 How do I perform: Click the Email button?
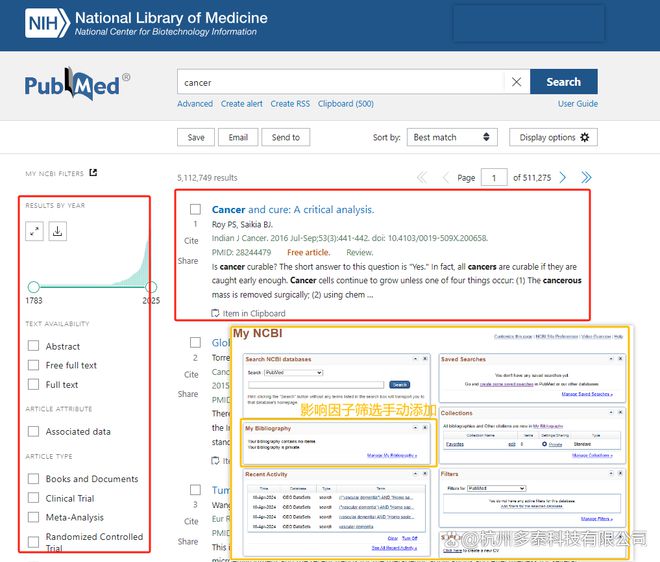coord(238,137)
